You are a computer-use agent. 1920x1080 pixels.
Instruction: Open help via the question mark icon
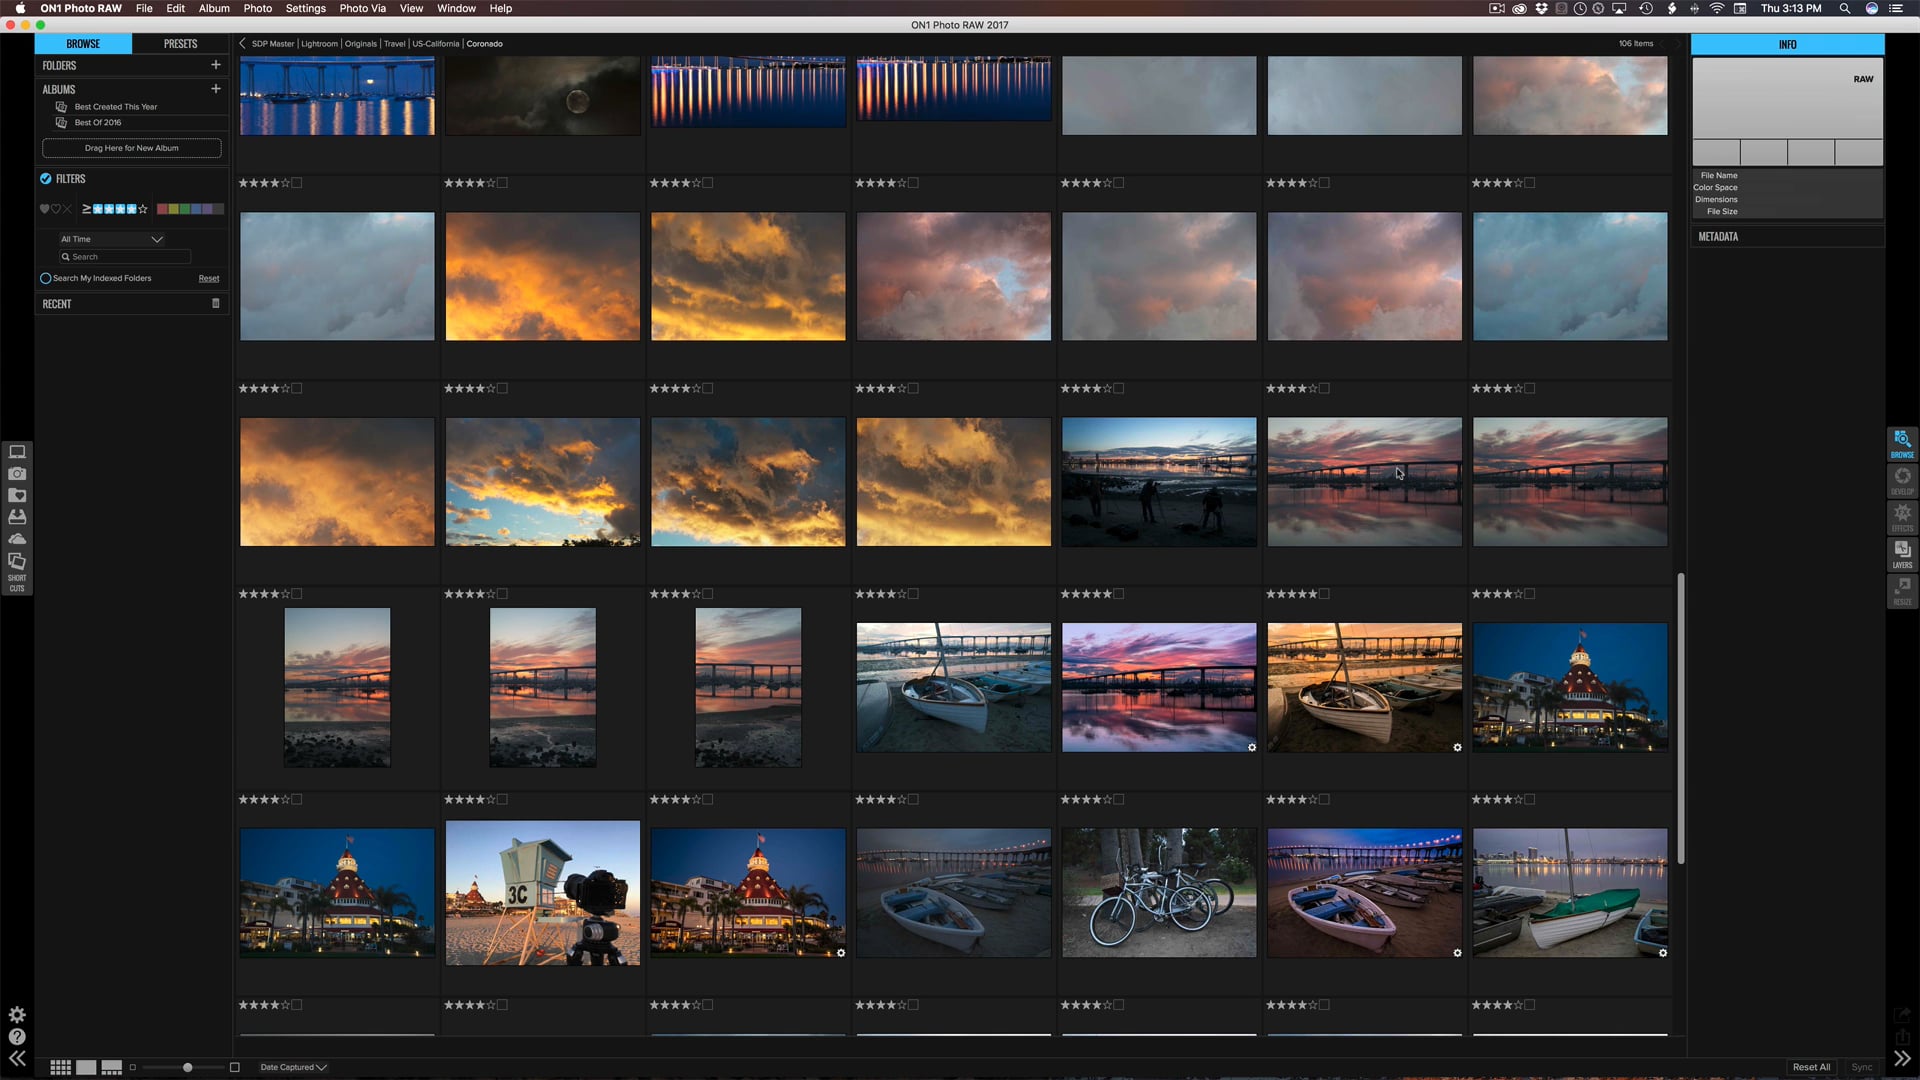17,1037
